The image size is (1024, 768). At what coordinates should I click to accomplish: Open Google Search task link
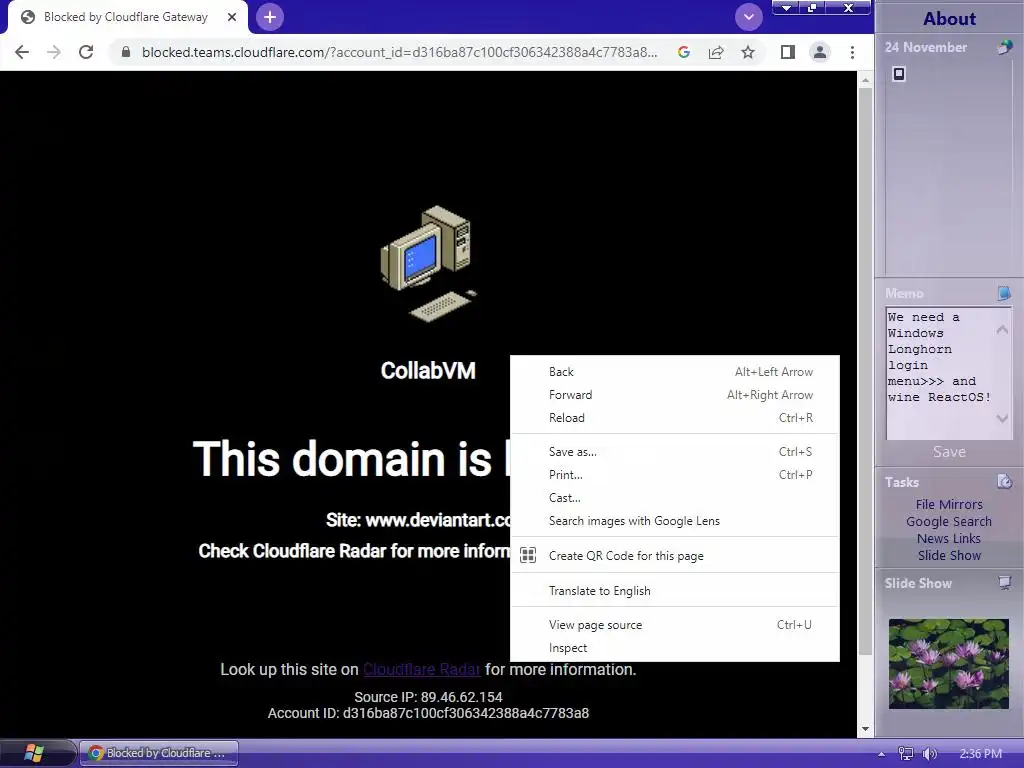tap(949, 521)
